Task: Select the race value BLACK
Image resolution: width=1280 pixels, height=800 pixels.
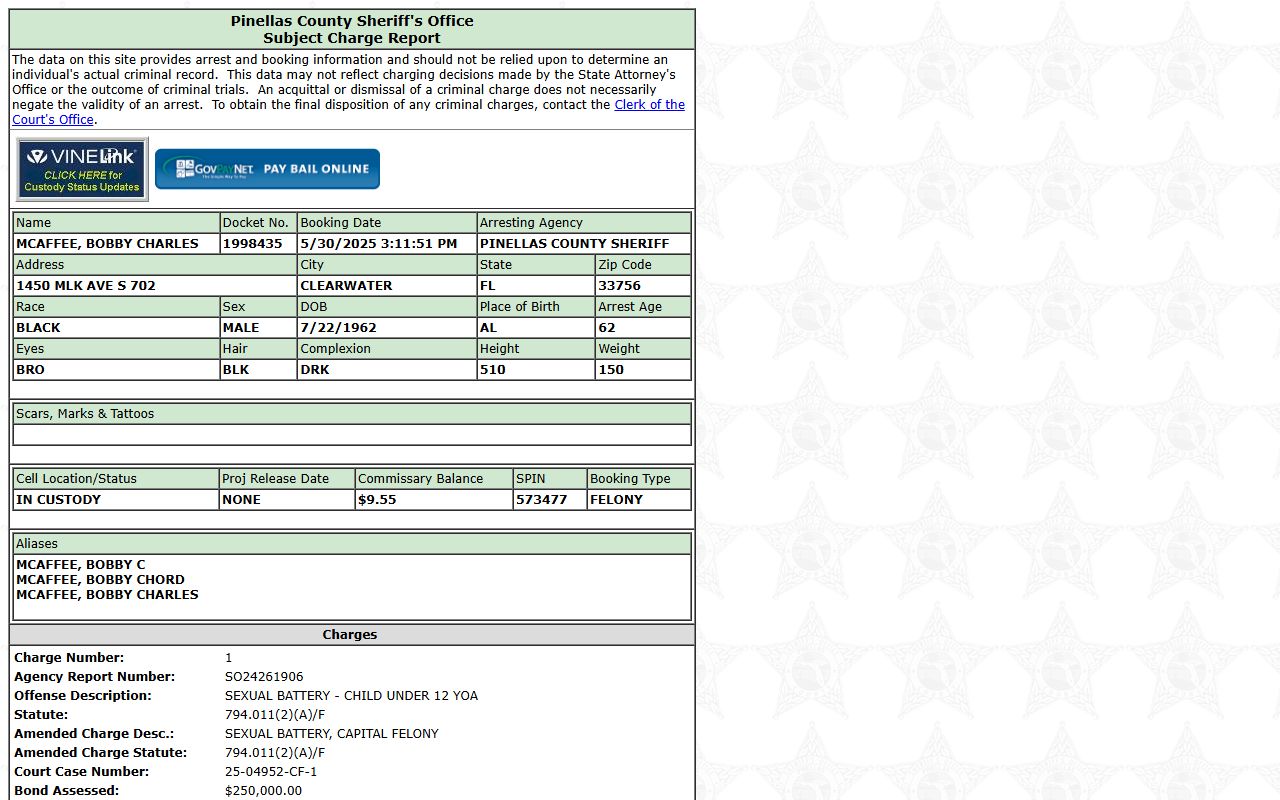Action: coord(117,328)
